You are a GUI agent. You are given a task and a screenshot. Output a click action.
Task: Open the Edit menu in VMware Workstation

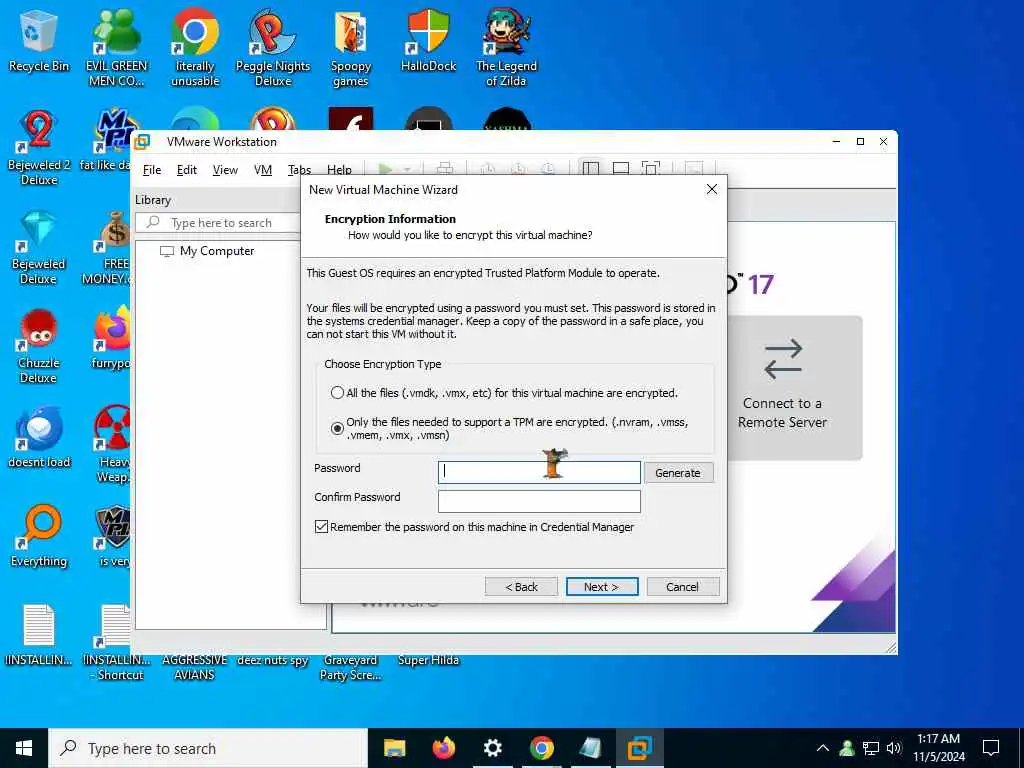(187, 170)
